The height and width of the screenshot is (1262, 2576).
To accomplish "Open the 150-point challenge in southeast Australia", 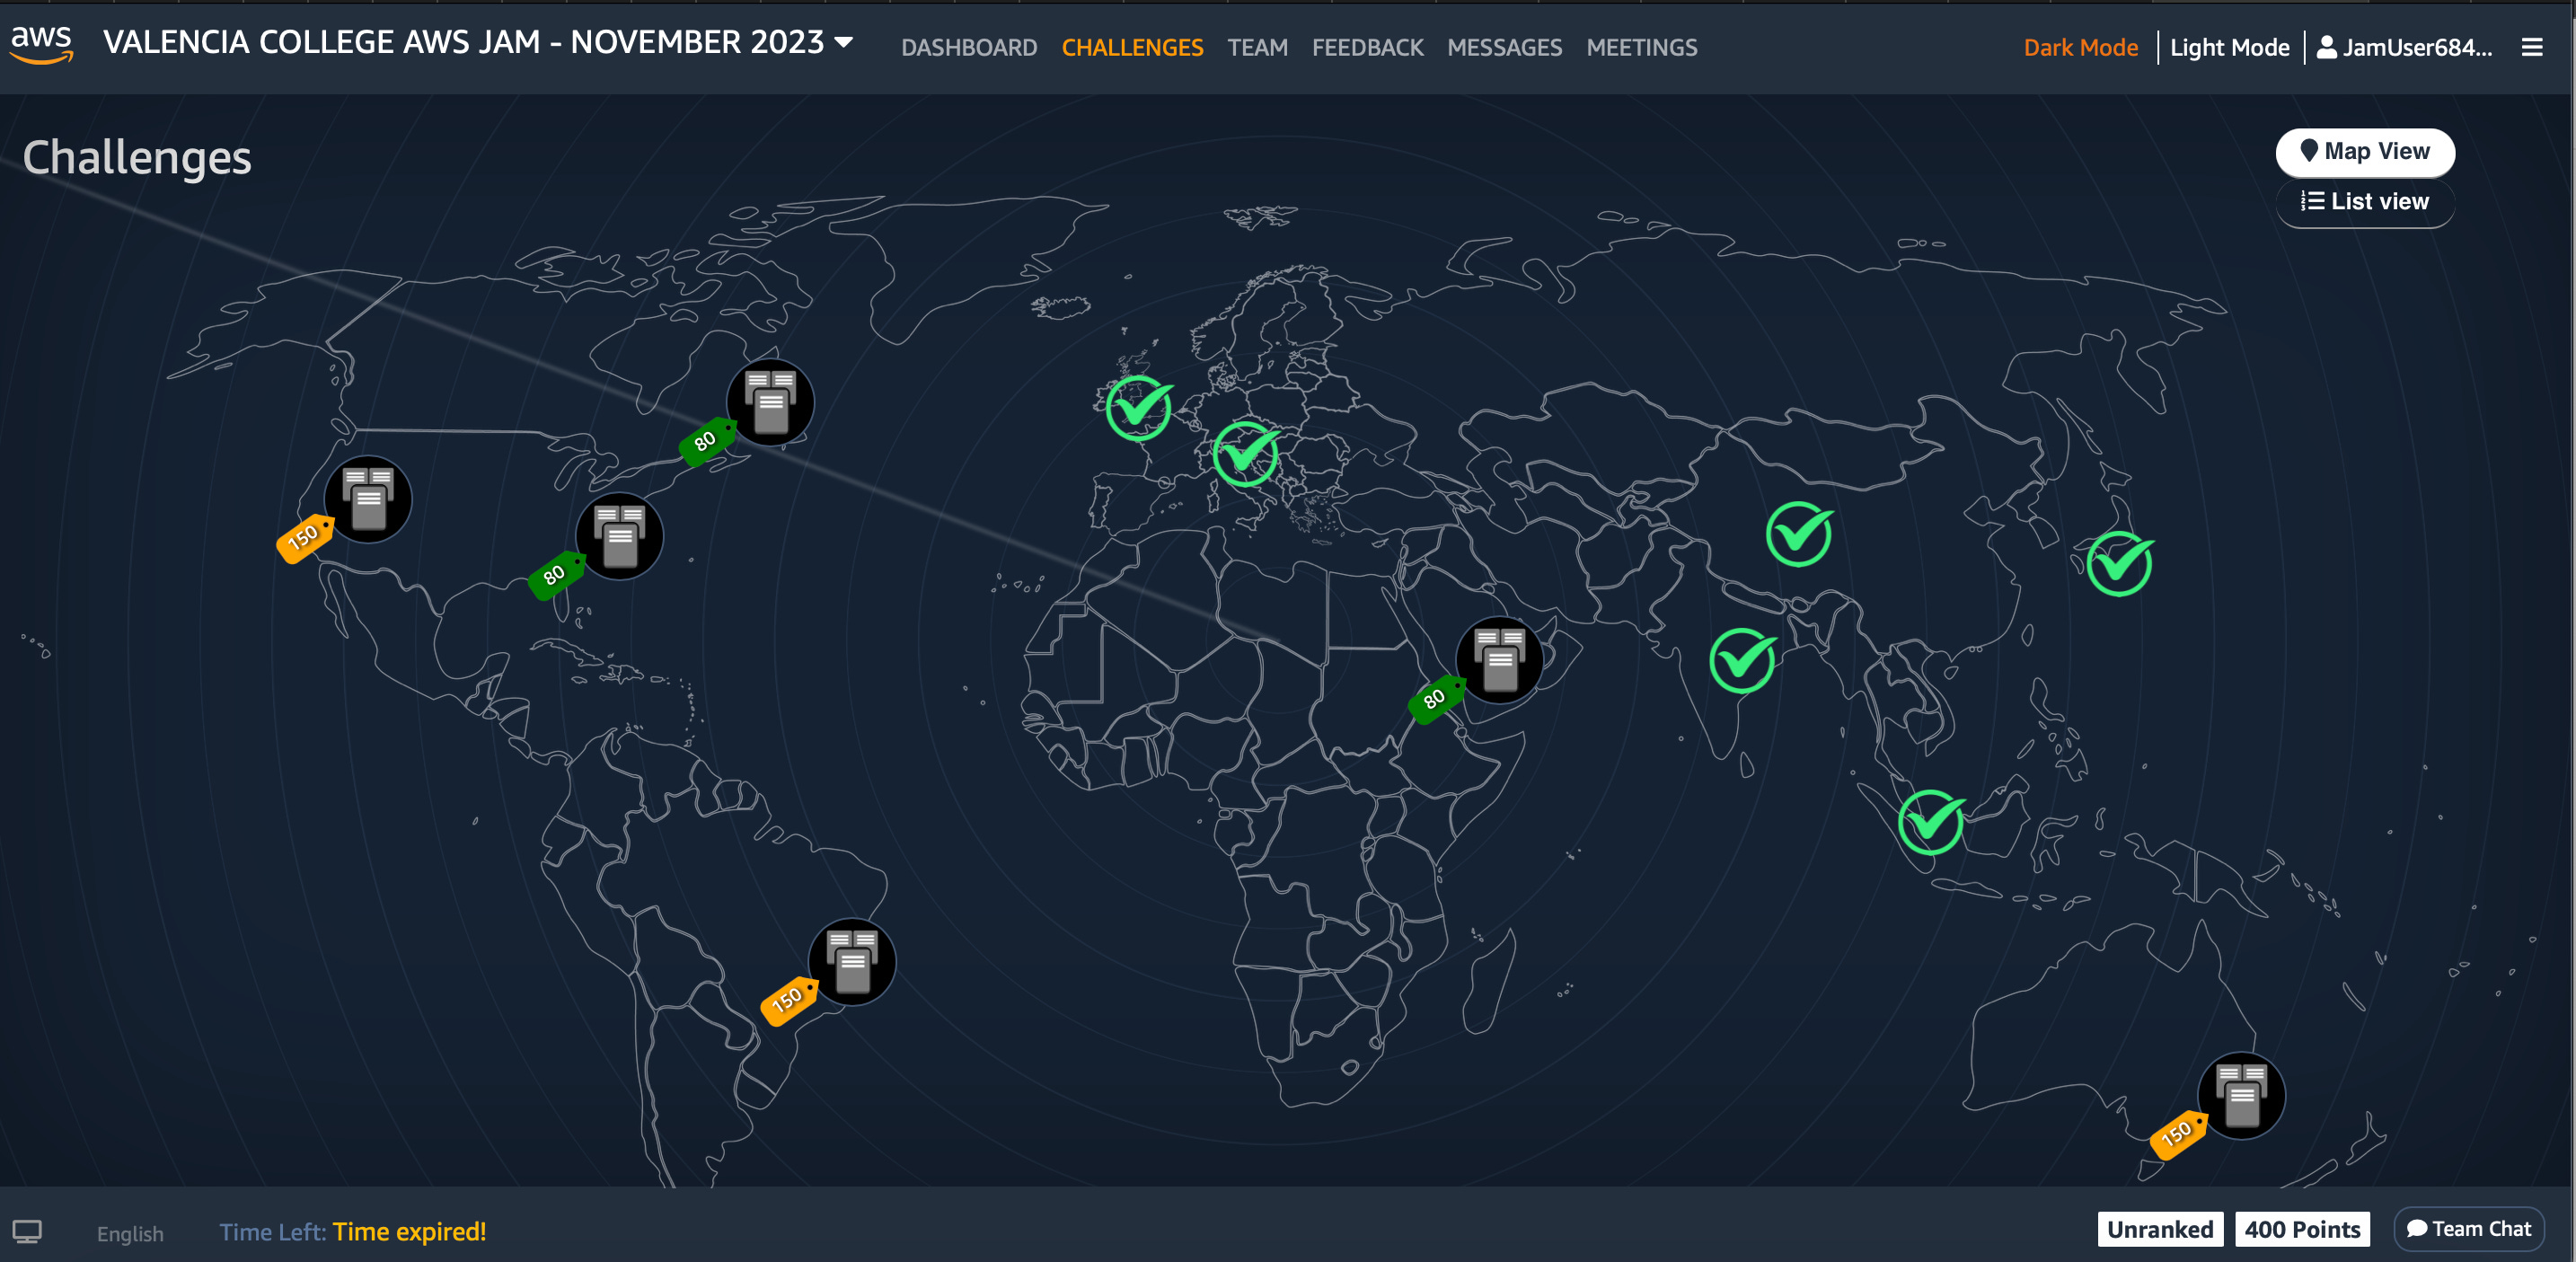I will [x=2241, y=1095].
